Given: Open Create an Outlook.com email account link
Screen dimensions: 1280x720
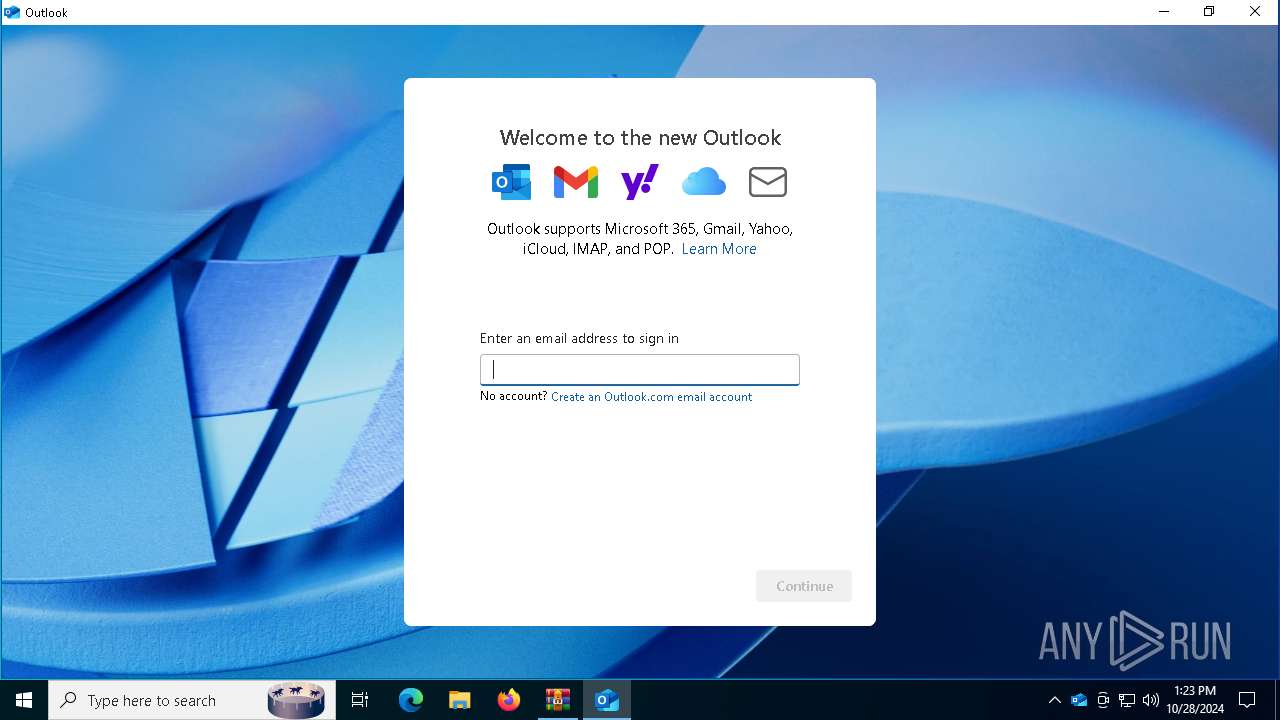Looking at the screenshot, I should coord(651,397).
